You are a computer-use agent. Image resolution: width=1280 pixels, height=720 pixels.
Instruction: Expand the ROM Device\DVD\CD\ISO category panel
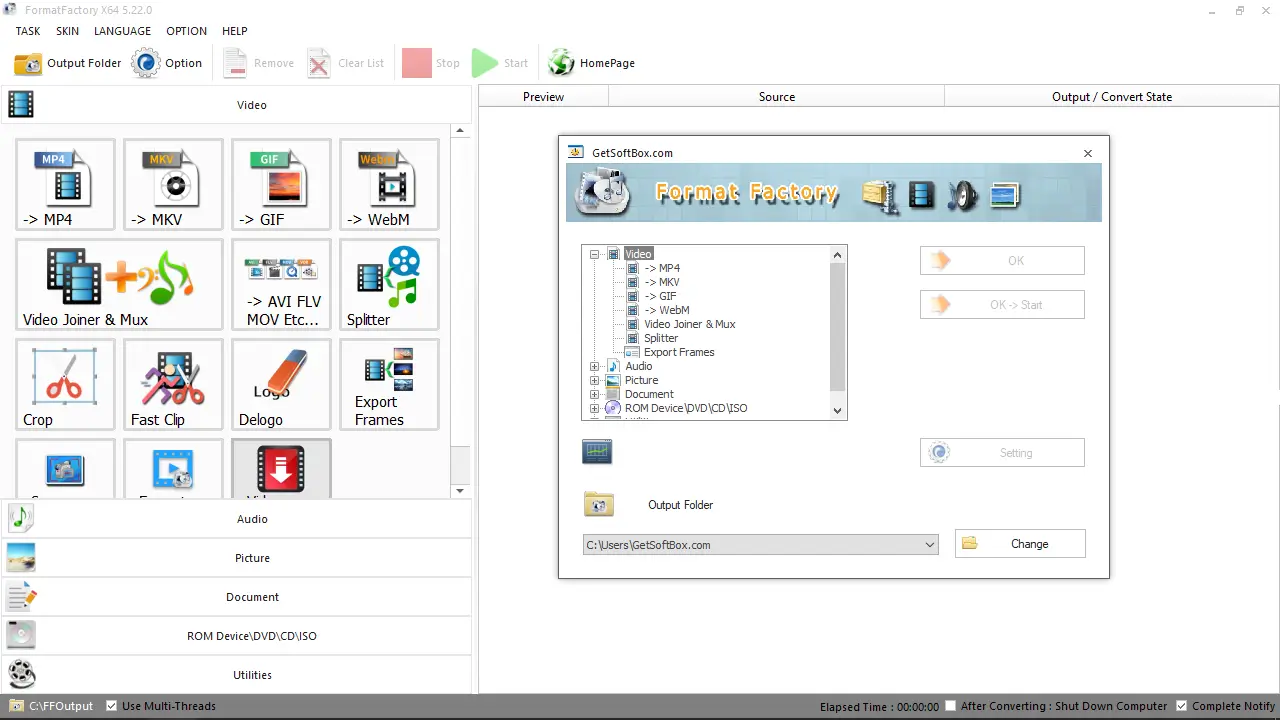[236, 636]
